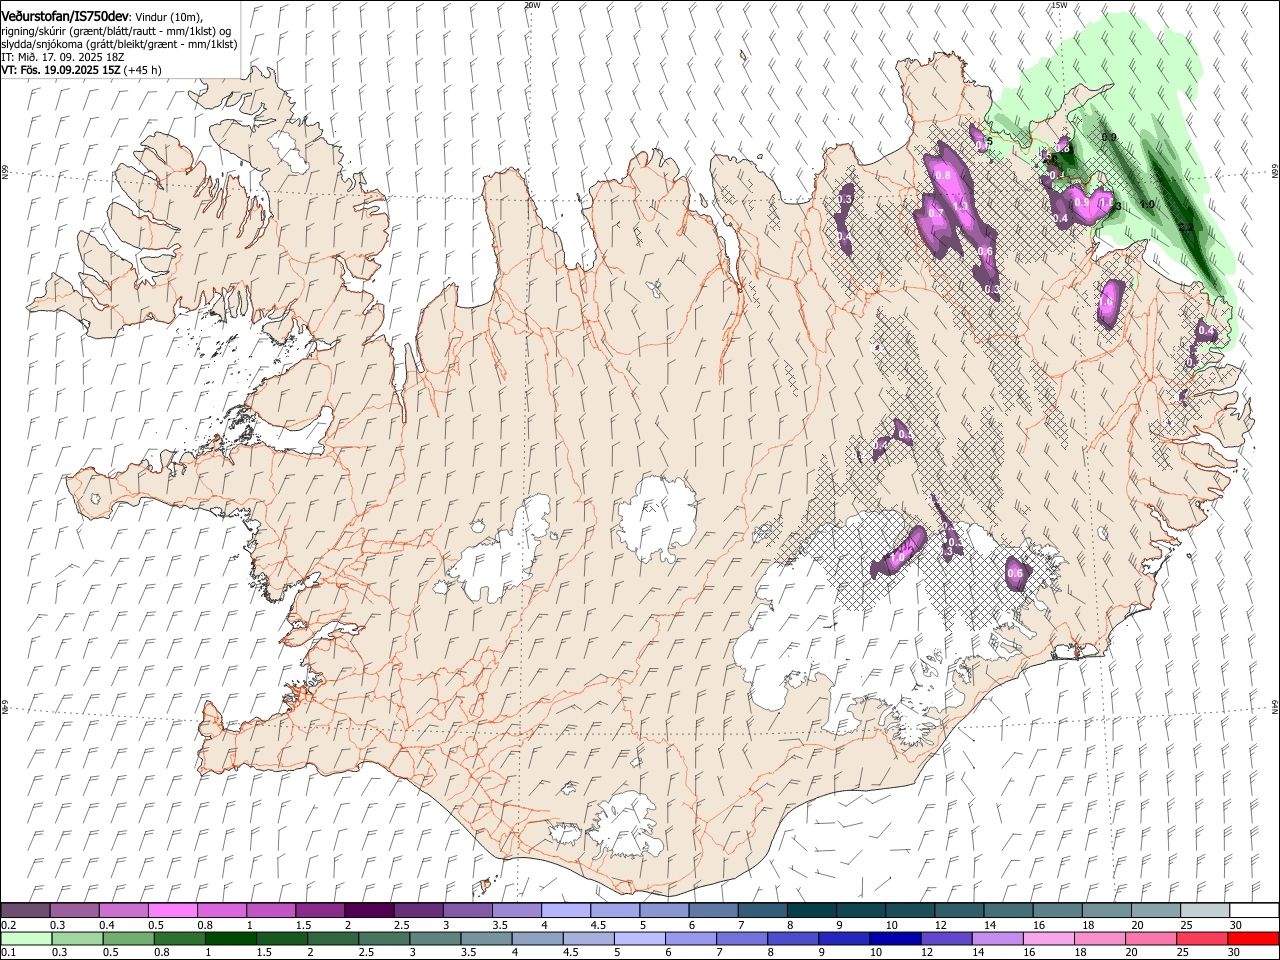Click the 'Veðurstofan/IS750dev' title text
The width and height of the screenshot is (1280, 960).
(x=66, y=17)
